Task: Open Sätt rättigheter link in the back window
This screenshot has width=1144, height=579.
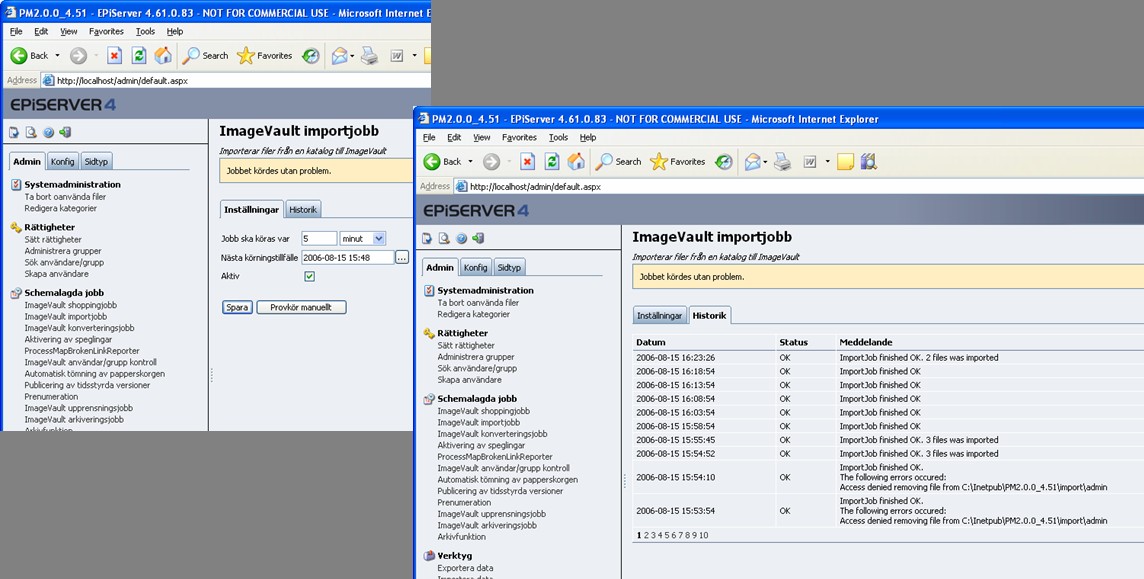Action: coord(53,239)
